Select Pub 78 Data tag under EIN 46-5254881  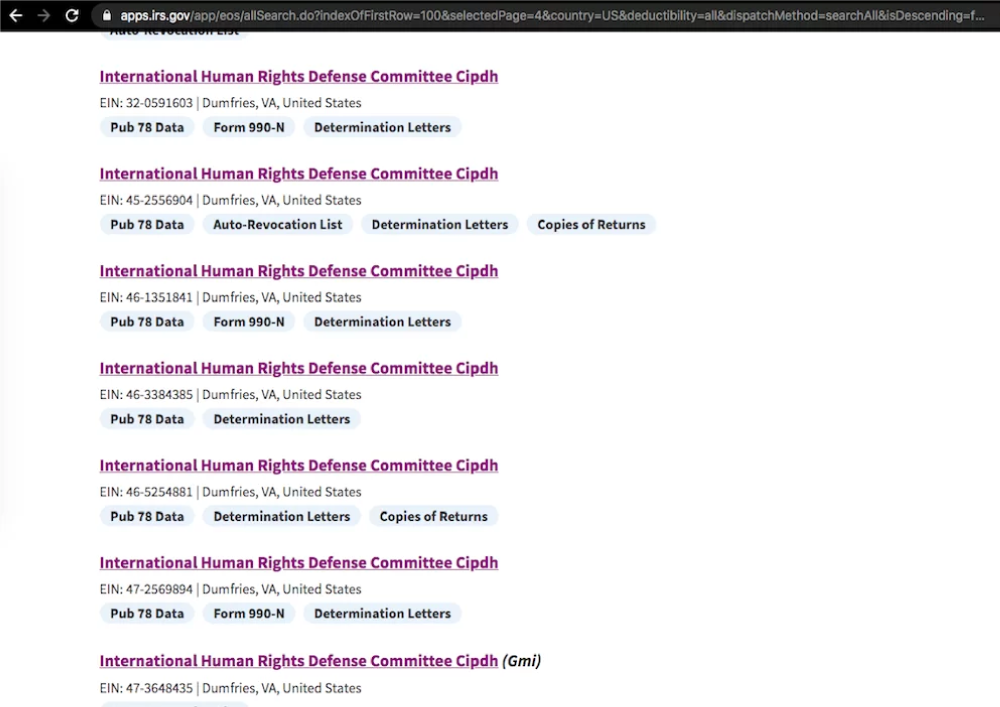tap(147, 516)
